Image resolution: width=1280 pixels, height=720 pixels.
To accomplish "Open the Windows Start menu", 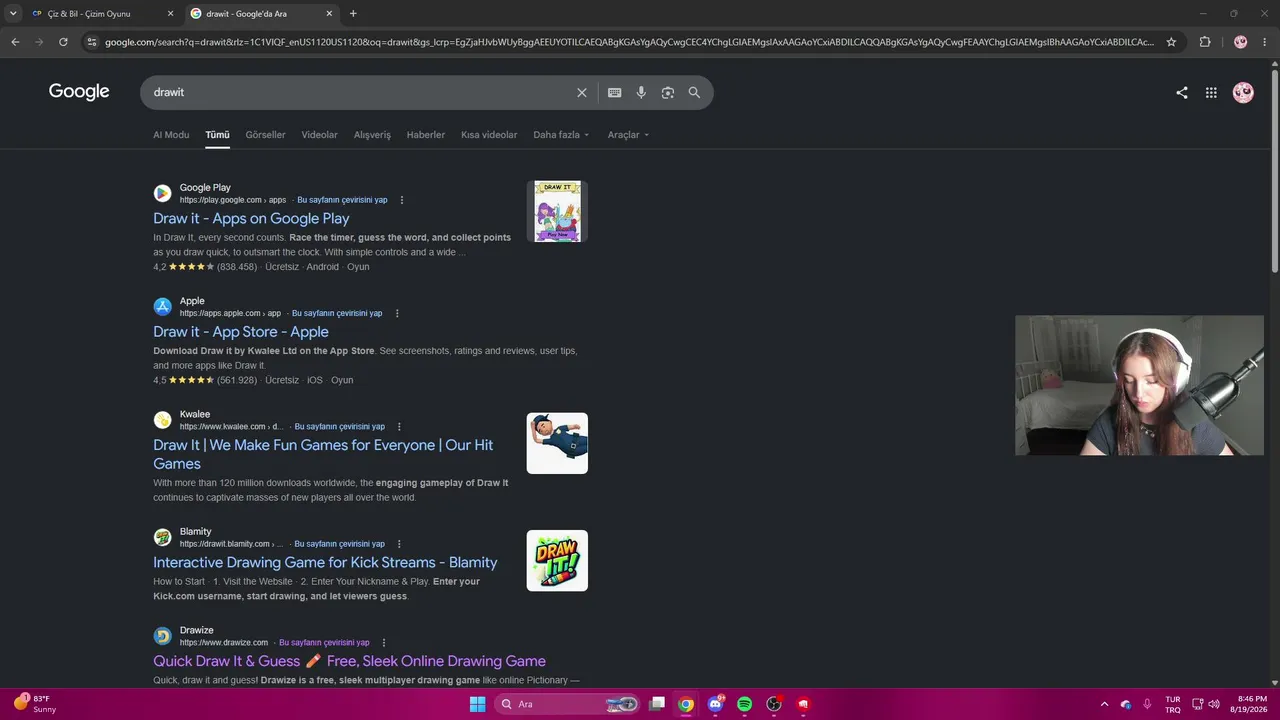I will pos(477,704).
